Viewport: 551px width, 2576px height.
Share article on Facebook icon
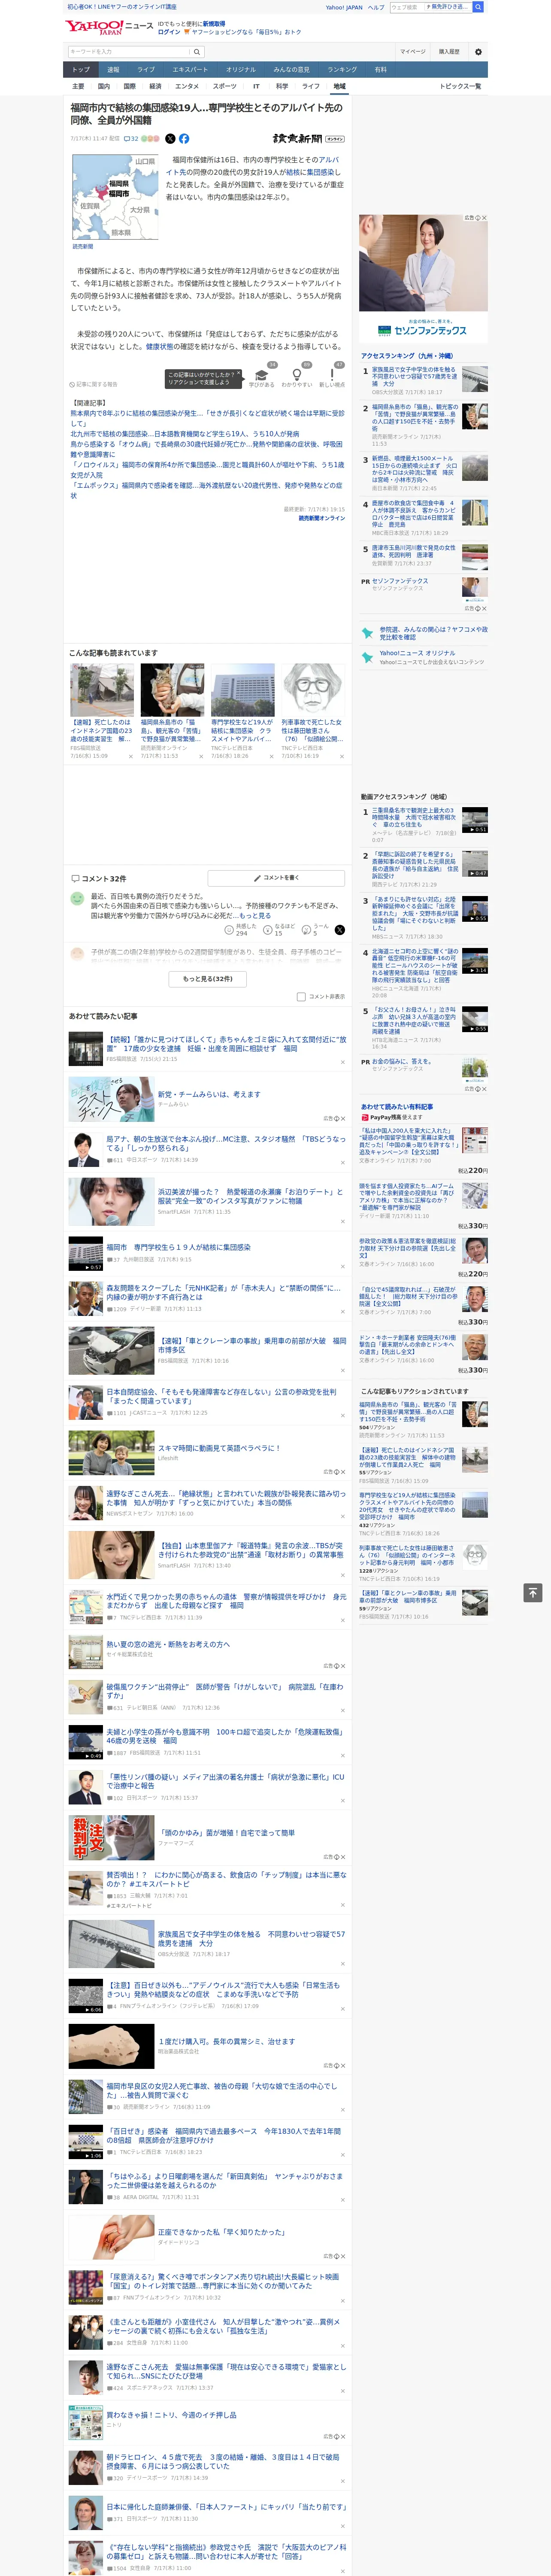click(184, 139)
